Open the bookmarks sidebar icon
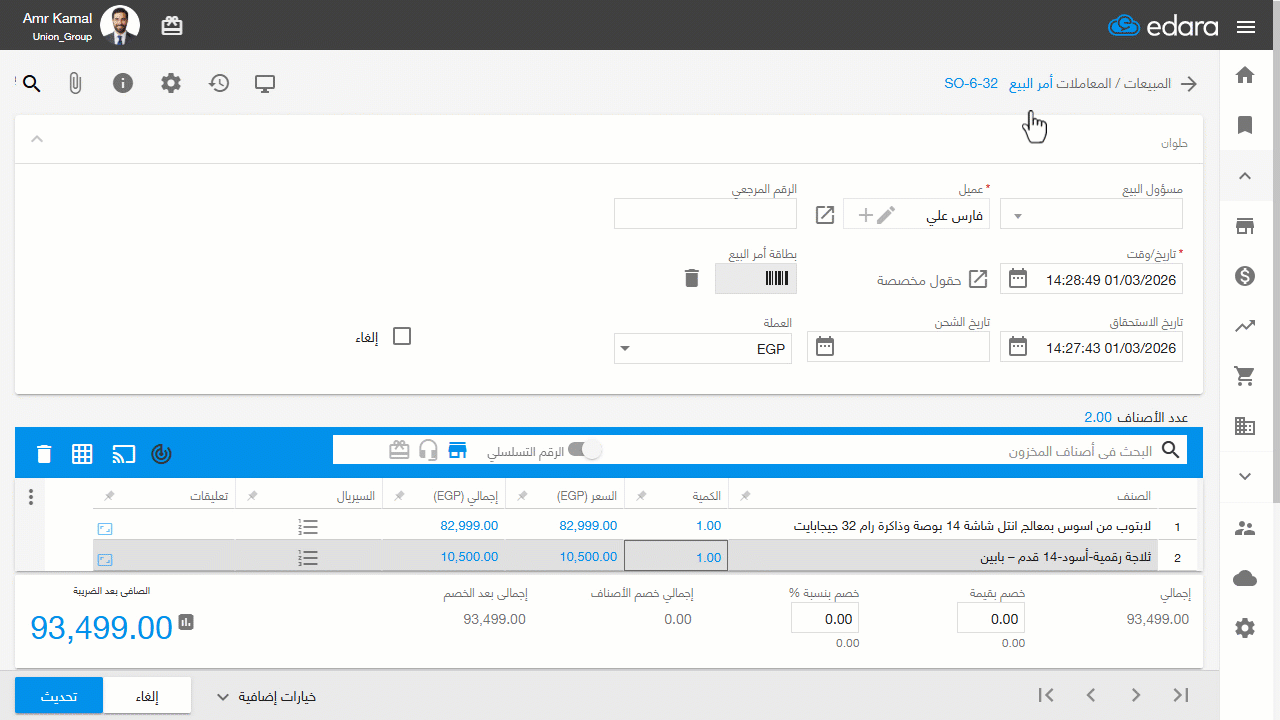1280x720 pixels. (1245, 125)
